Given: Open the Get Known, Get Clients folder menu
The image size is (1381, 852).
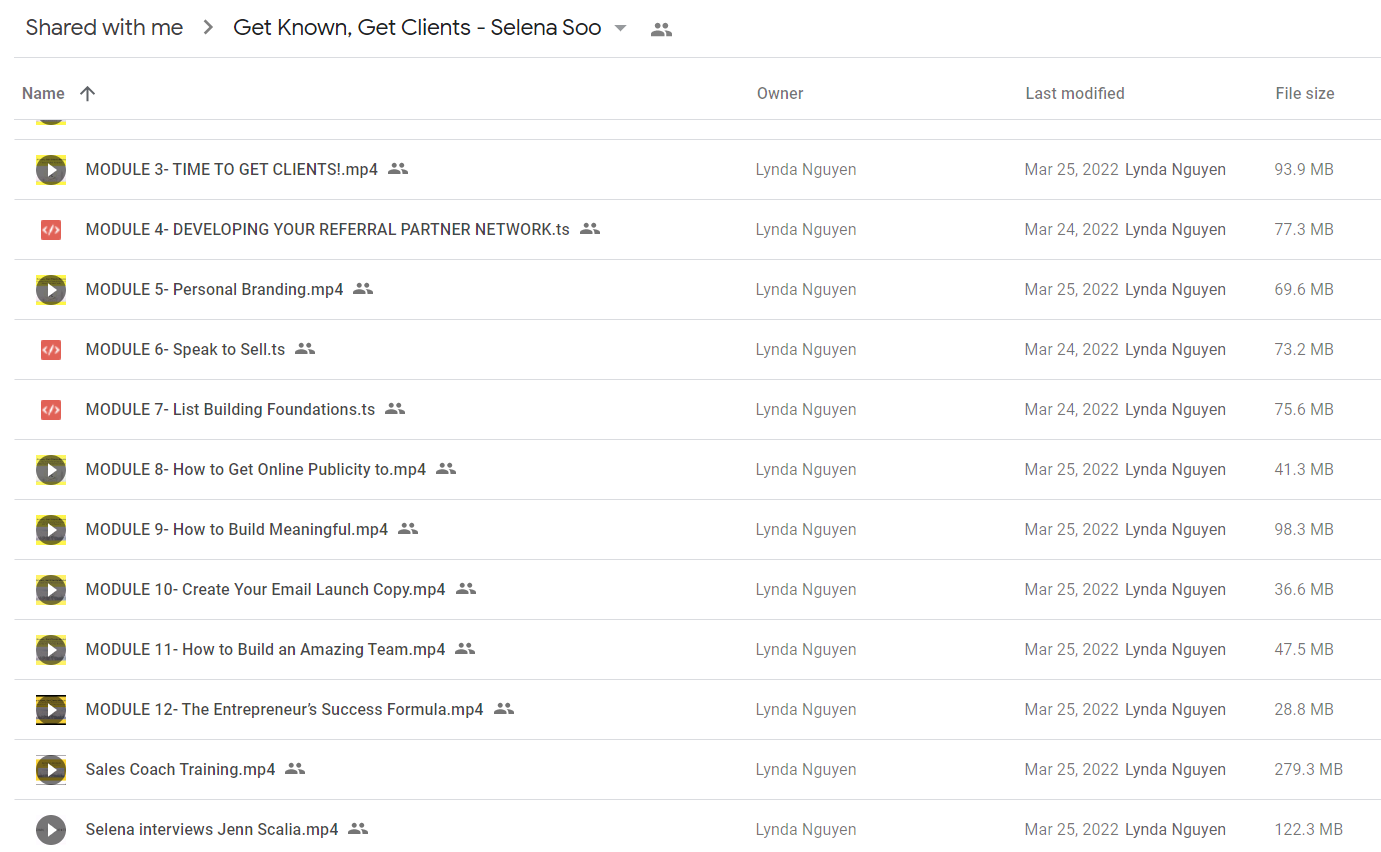Looking at the screenshot, I should tap(417, 28).
